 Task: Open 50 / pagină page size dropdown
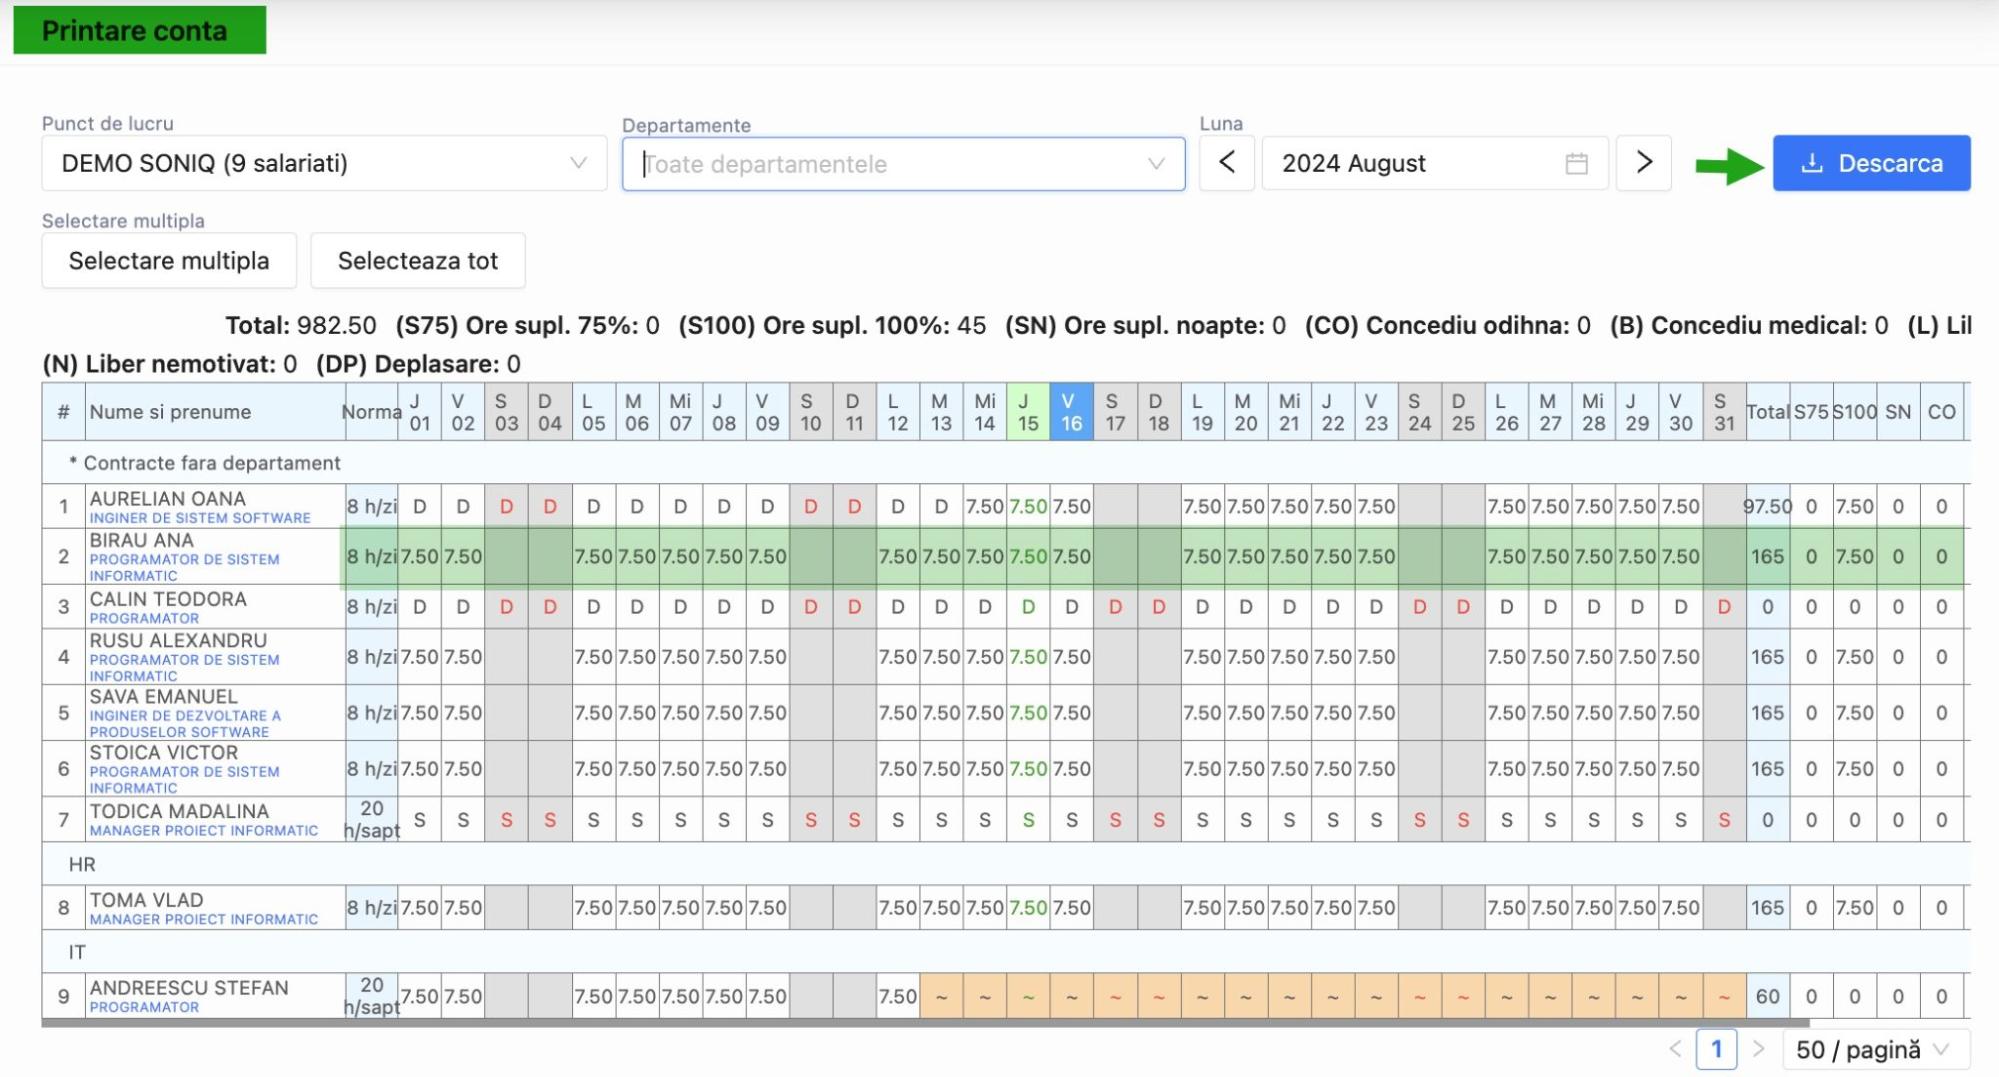click(x=1875, y=1050)
